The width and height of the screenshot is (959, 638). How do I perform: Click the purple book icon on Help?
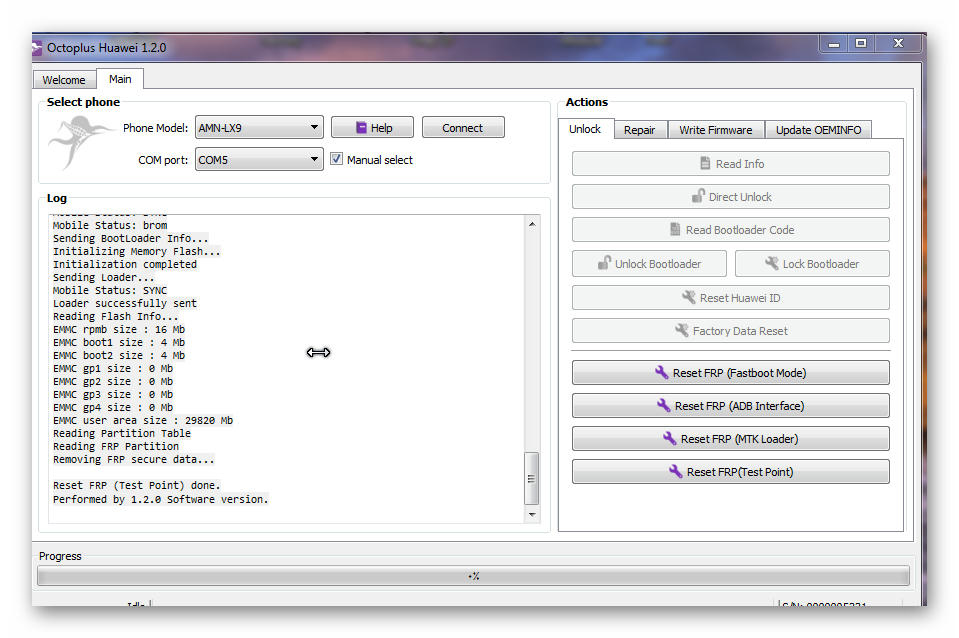pos(361,128)
